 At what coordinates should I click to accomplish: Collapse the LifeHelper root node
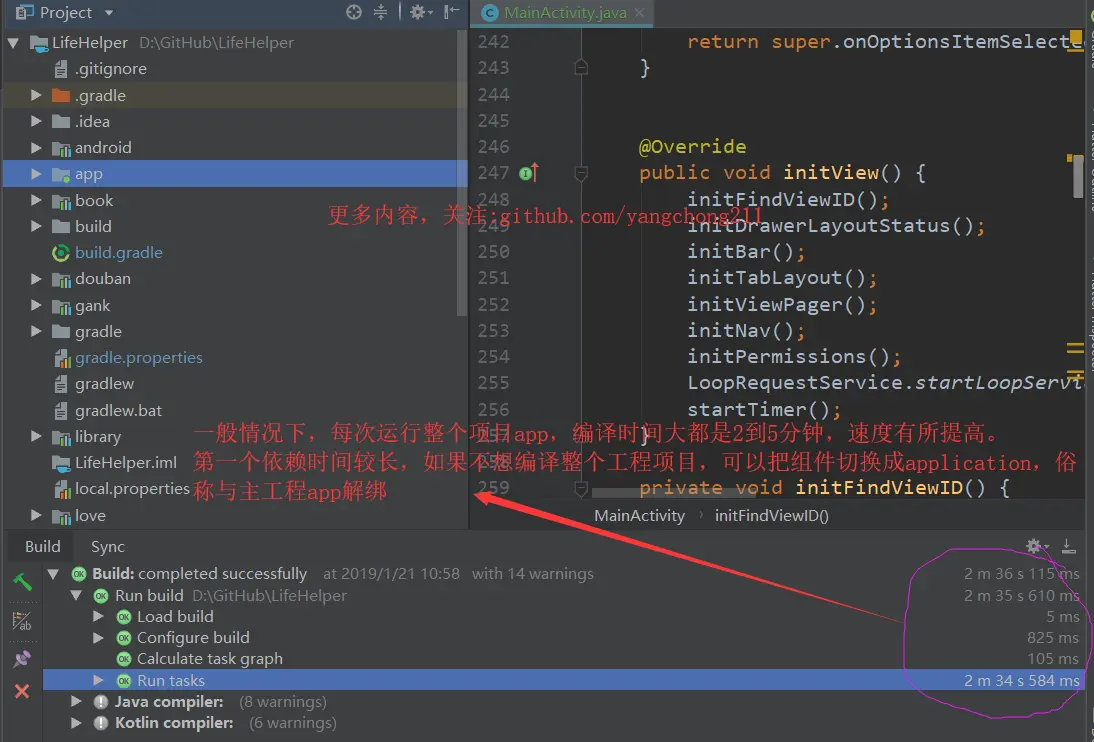[13, 43]
